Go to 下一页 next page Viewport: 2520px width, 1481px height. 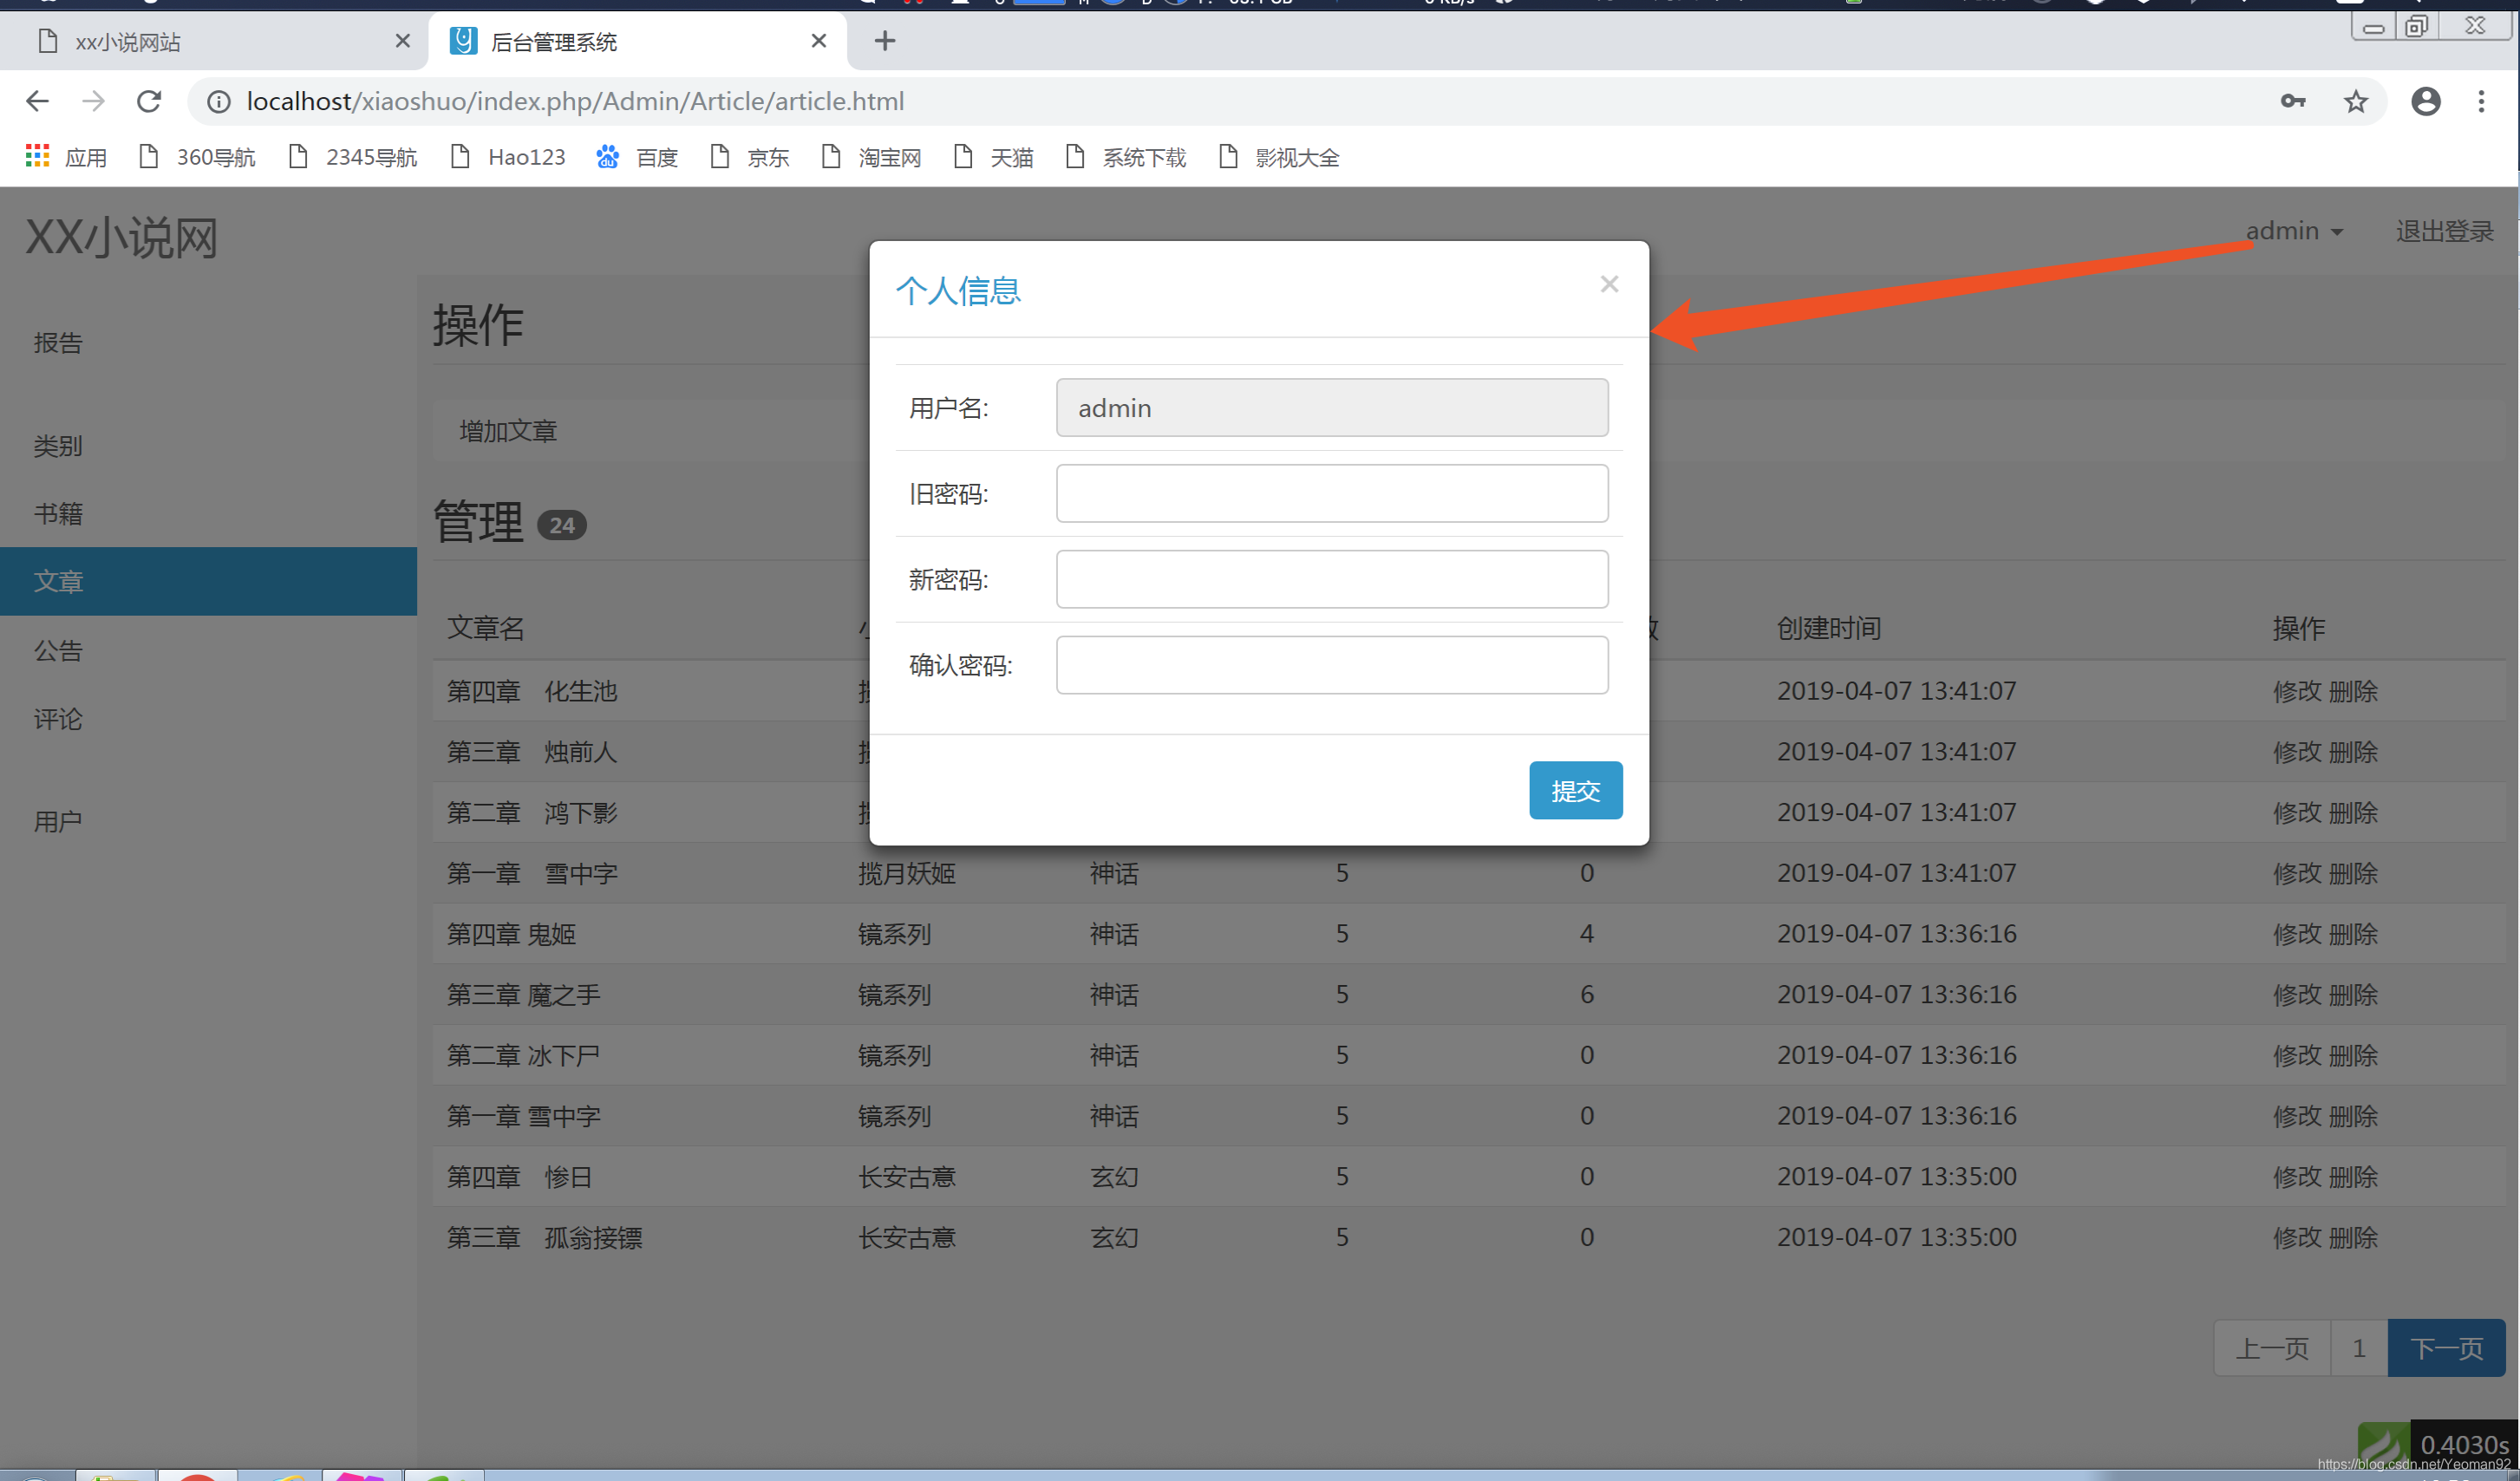(x=2446, y=1348)
